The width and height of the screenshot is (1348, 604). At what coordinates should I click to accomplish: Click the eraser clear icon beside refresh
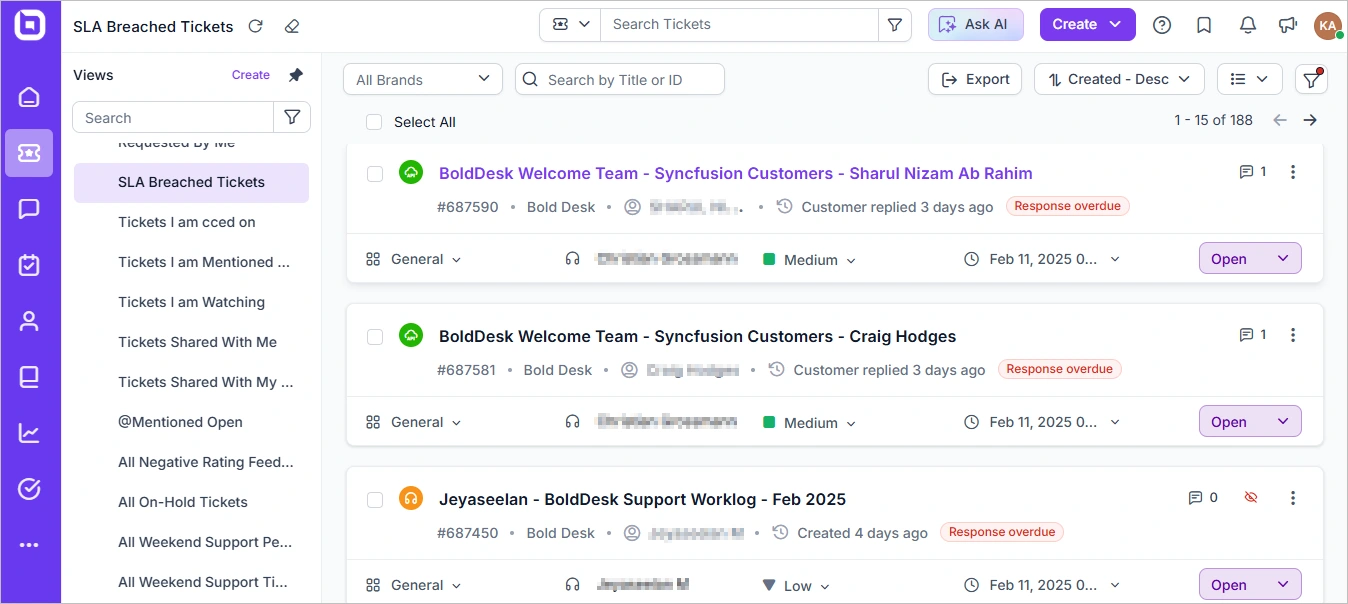tap(291, 26)
